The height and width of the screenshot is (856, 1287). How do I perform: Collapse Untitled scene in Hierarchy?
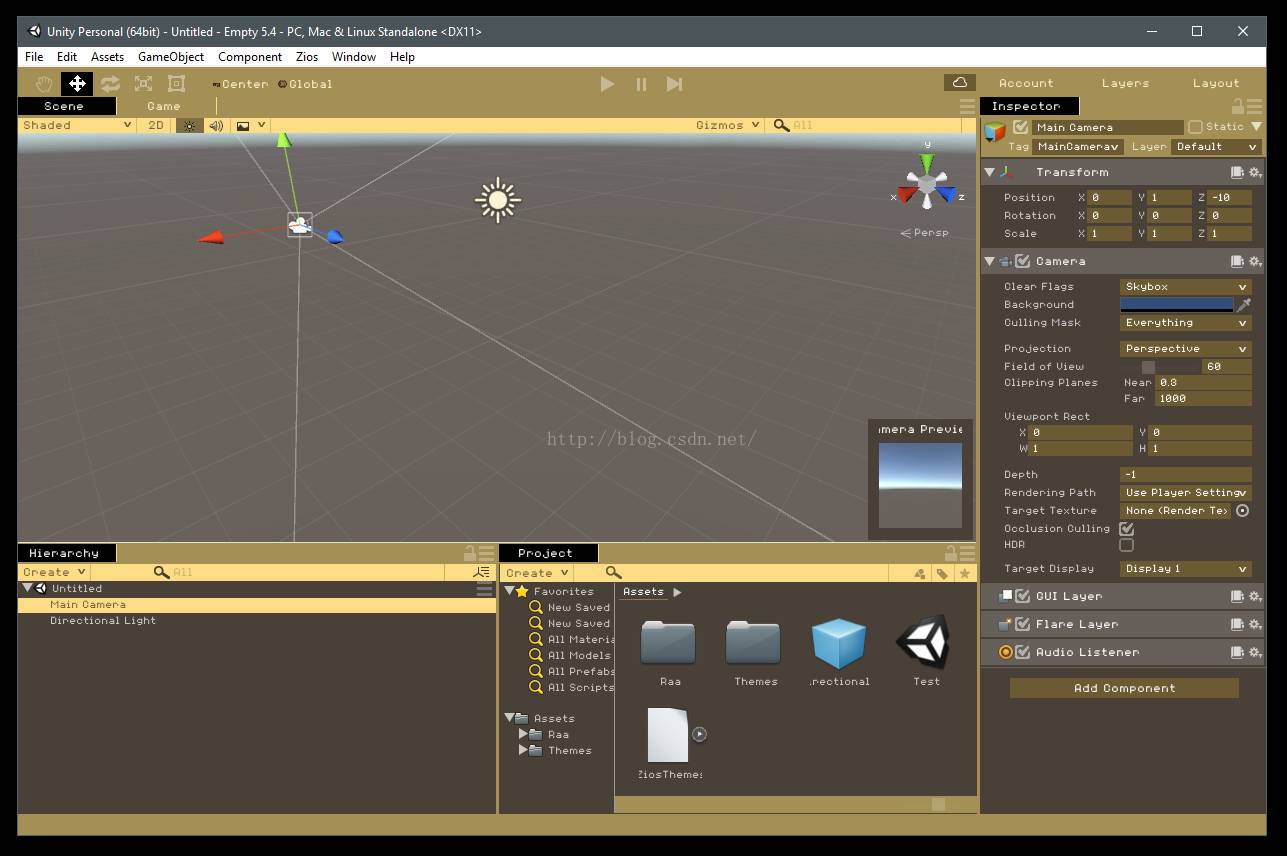tap(28, 588)
